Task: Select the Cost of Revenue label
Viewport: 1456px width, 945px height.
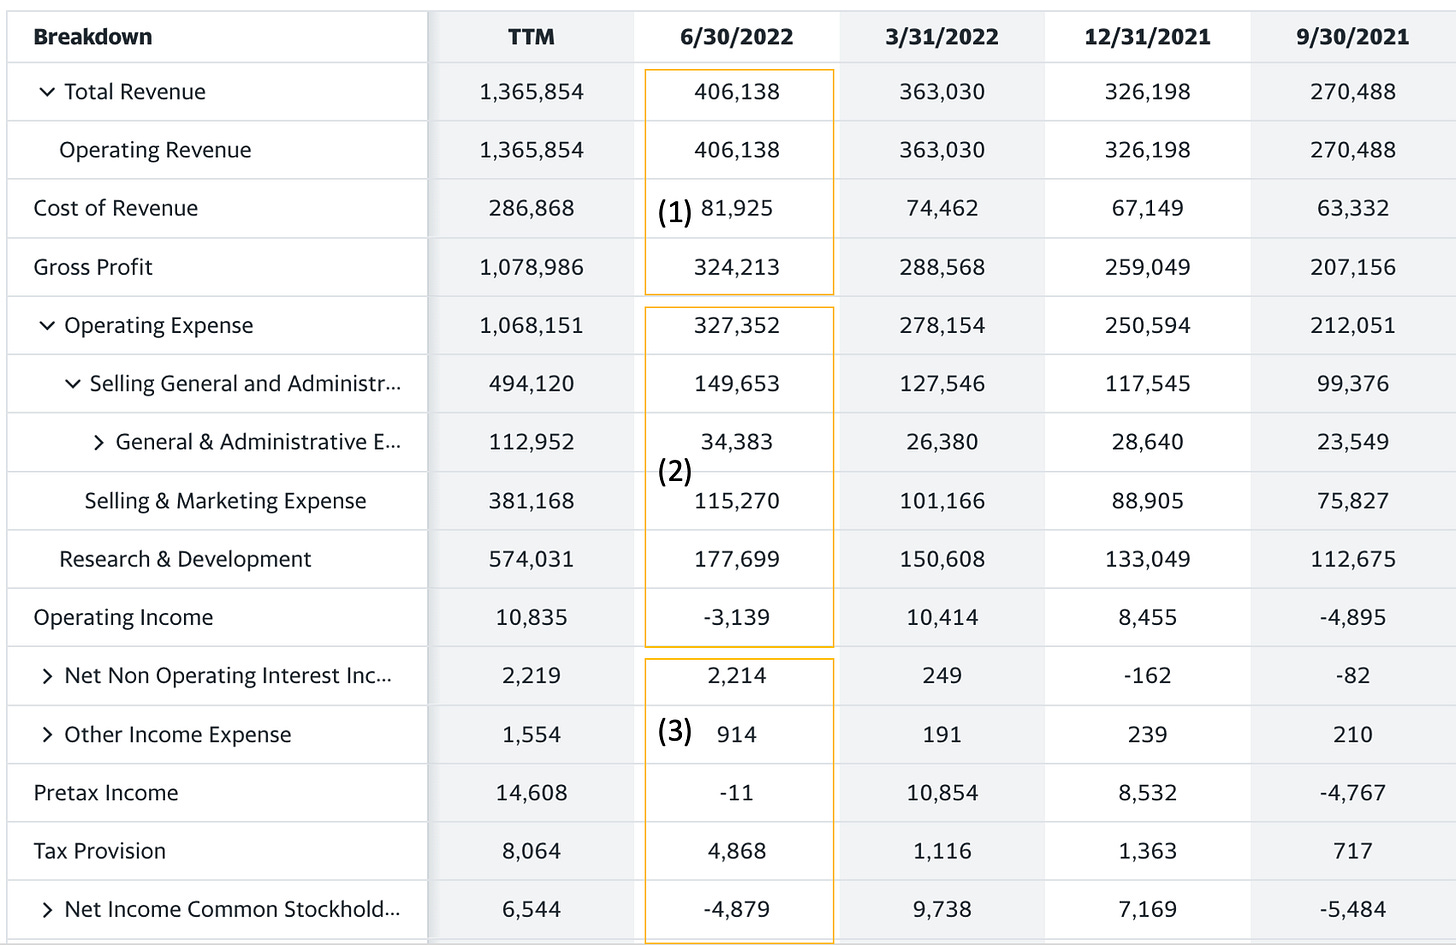Action: 116,208
